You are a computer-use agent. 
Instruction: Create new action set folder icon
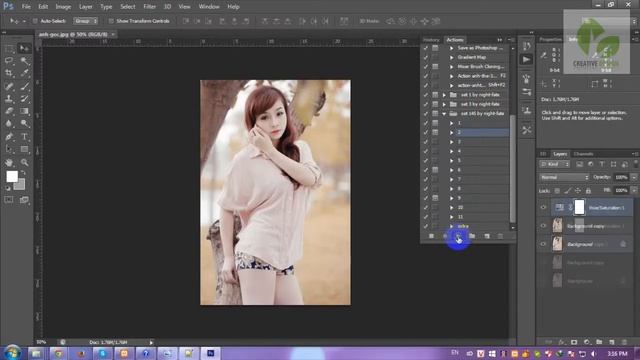(472, 236)
